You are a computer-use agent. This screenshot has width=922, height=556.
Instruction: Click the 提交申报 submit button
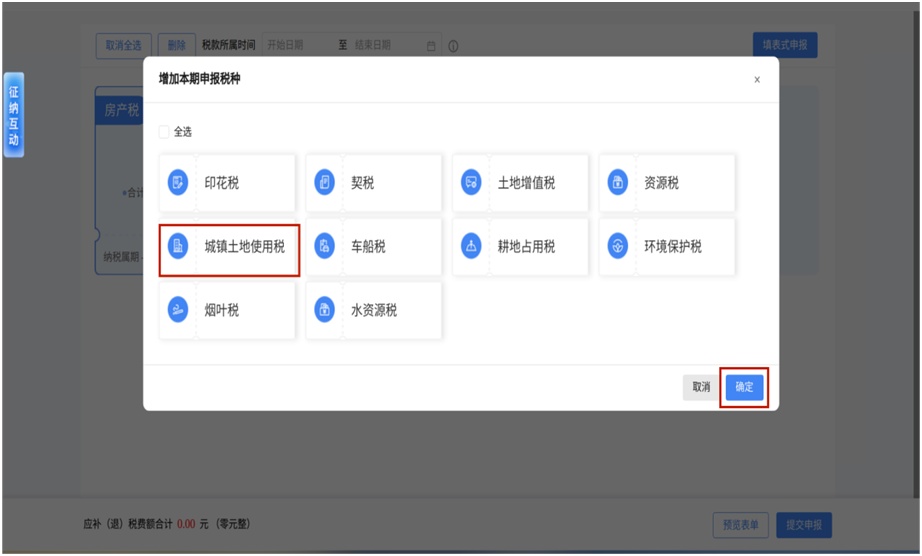(804, 525)
